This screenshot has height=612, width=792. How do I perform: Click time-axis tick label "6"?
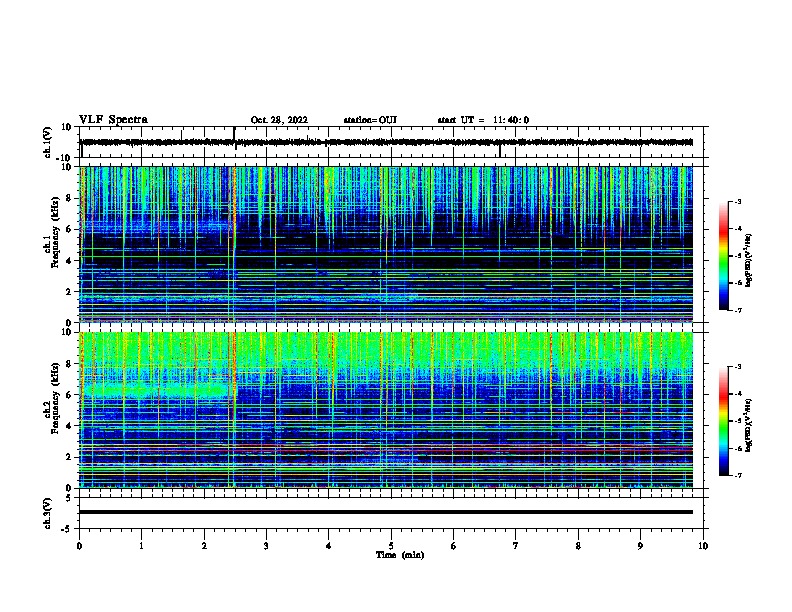454,546
